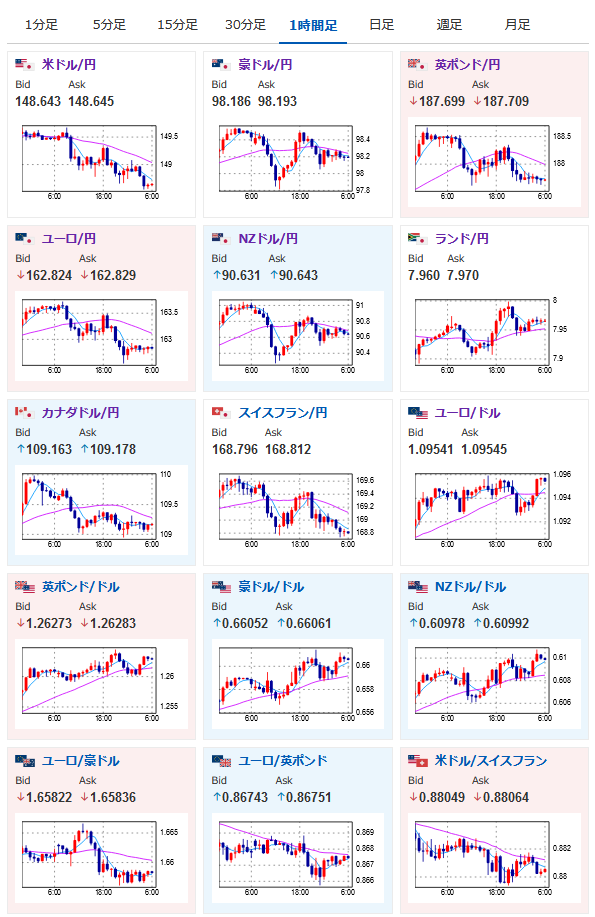Click the ユーロ/豪ドル chart thumbnail

click(99, 859)
